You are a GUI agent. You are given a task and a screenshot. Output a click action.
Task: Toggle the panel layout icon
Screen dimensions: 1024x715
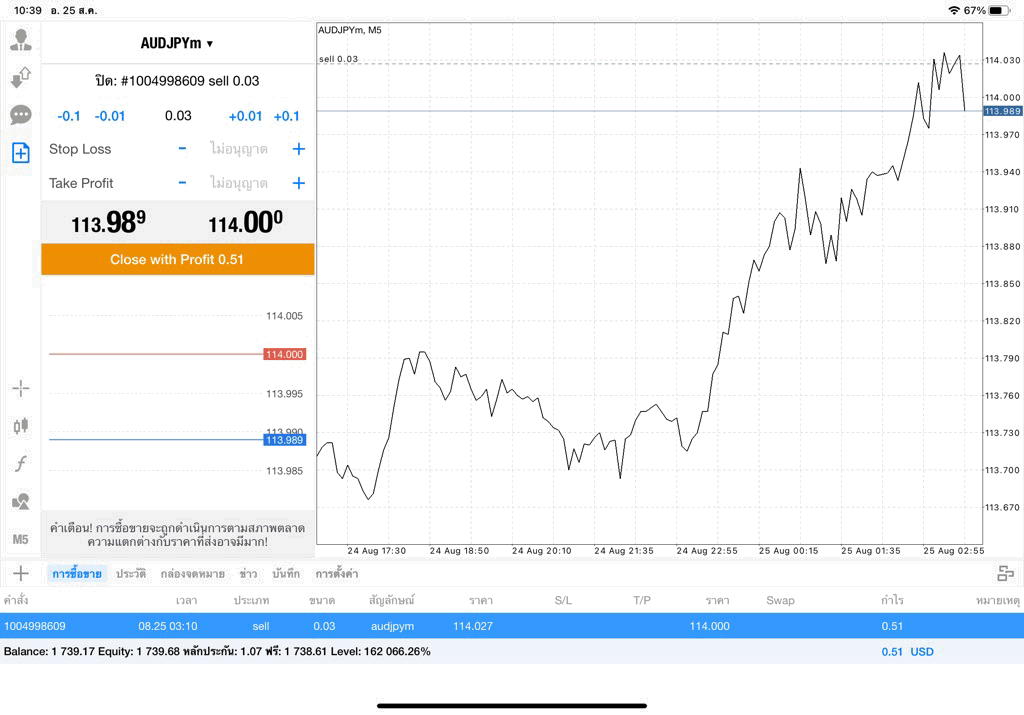1005,573
